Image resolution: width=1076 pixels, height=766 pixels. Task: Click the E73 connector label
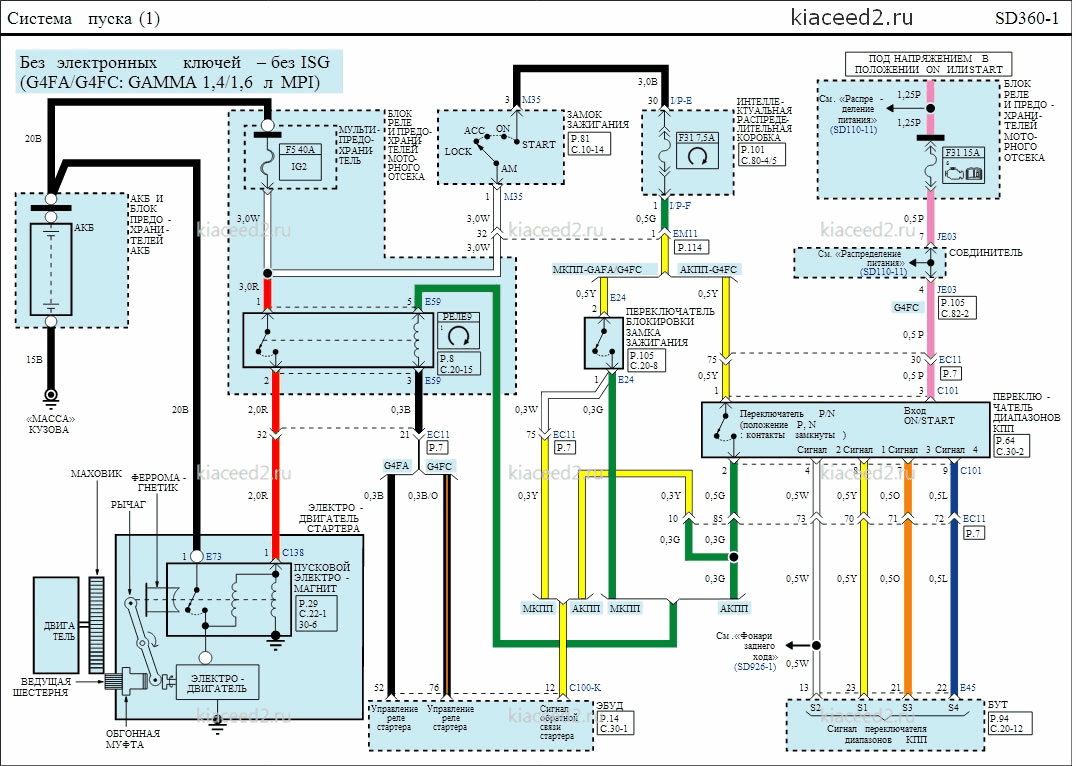point(213,557)
